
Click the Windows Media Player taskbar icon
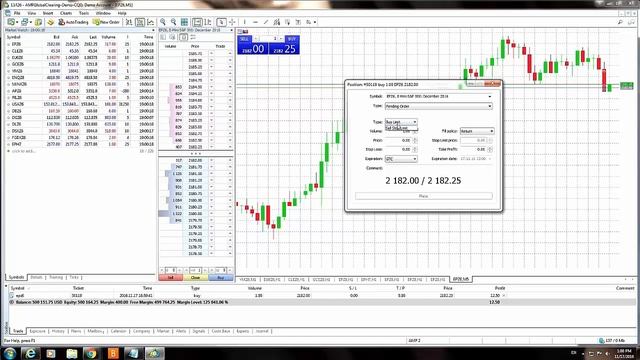tap(51, 353)
